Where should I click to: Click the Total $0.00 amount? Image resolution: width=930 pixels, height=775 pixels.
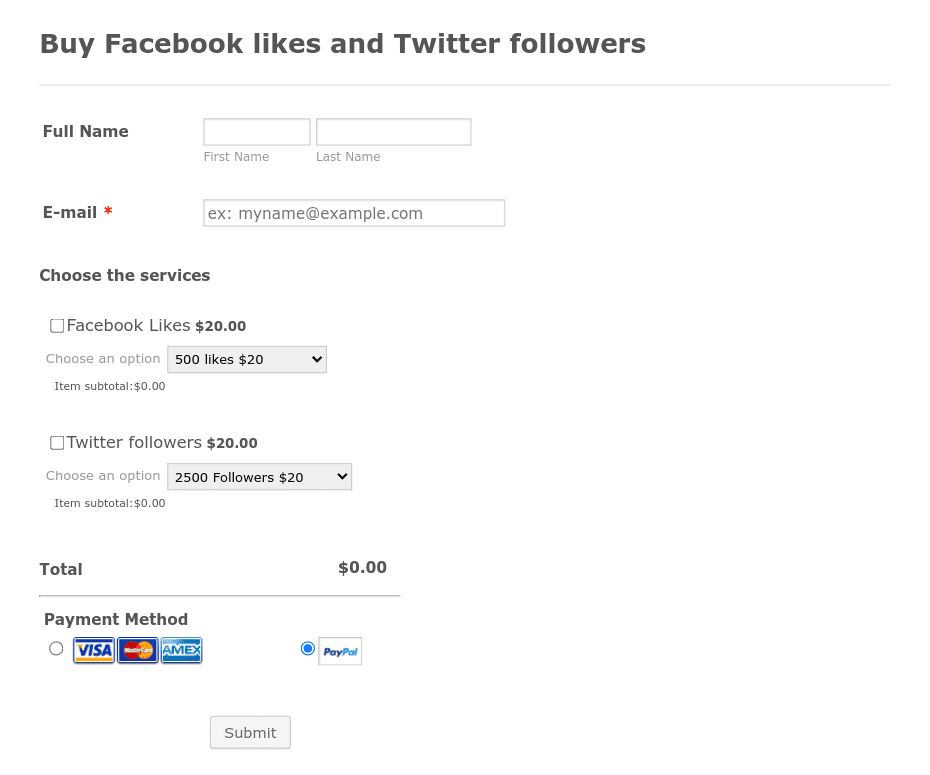point(362,567)
